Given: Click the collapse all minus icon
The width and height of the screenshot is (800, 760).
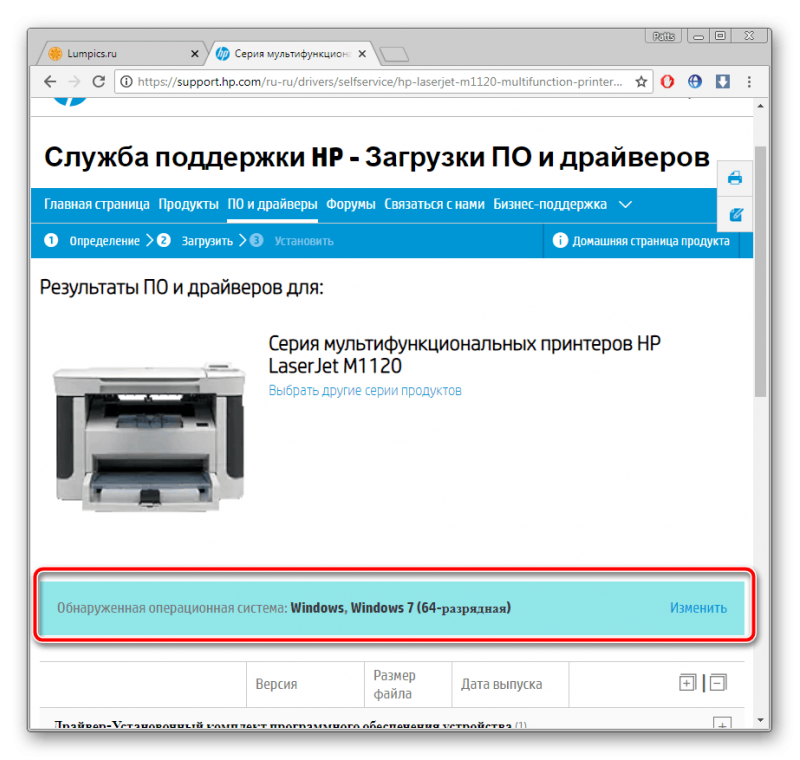Looking at the screenshot, I should tap(718, 682).
